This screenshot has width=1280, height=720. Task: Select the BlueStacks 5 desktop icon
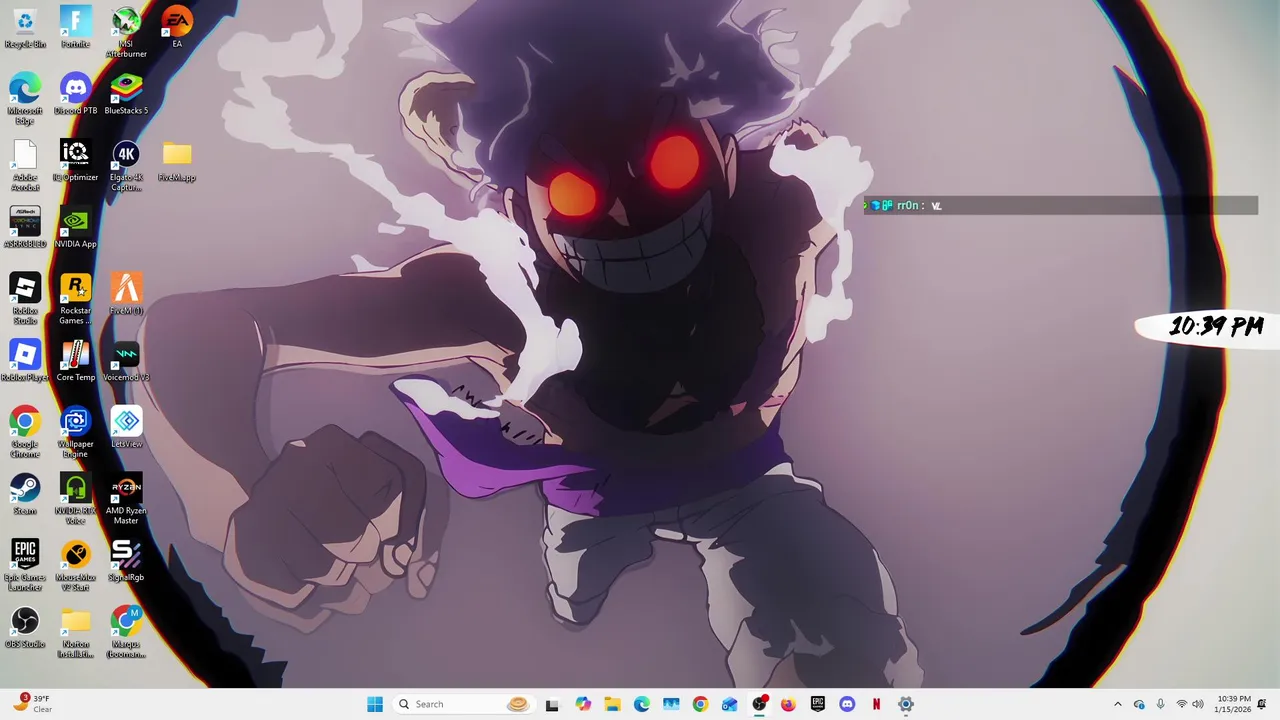[x=126, y=94]
